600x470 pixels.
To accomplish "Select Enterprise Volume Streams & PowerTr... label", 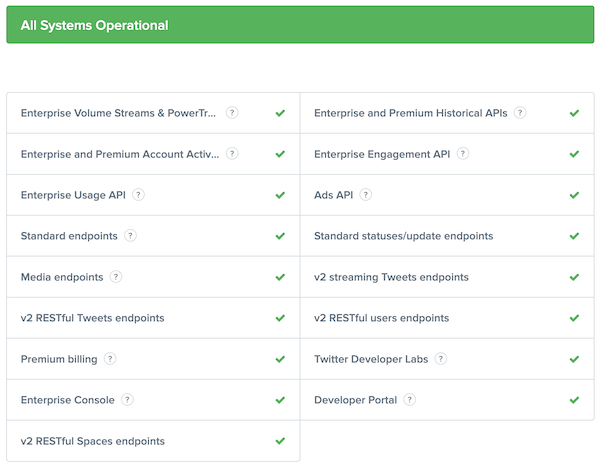I will click(x=118, y=113).
